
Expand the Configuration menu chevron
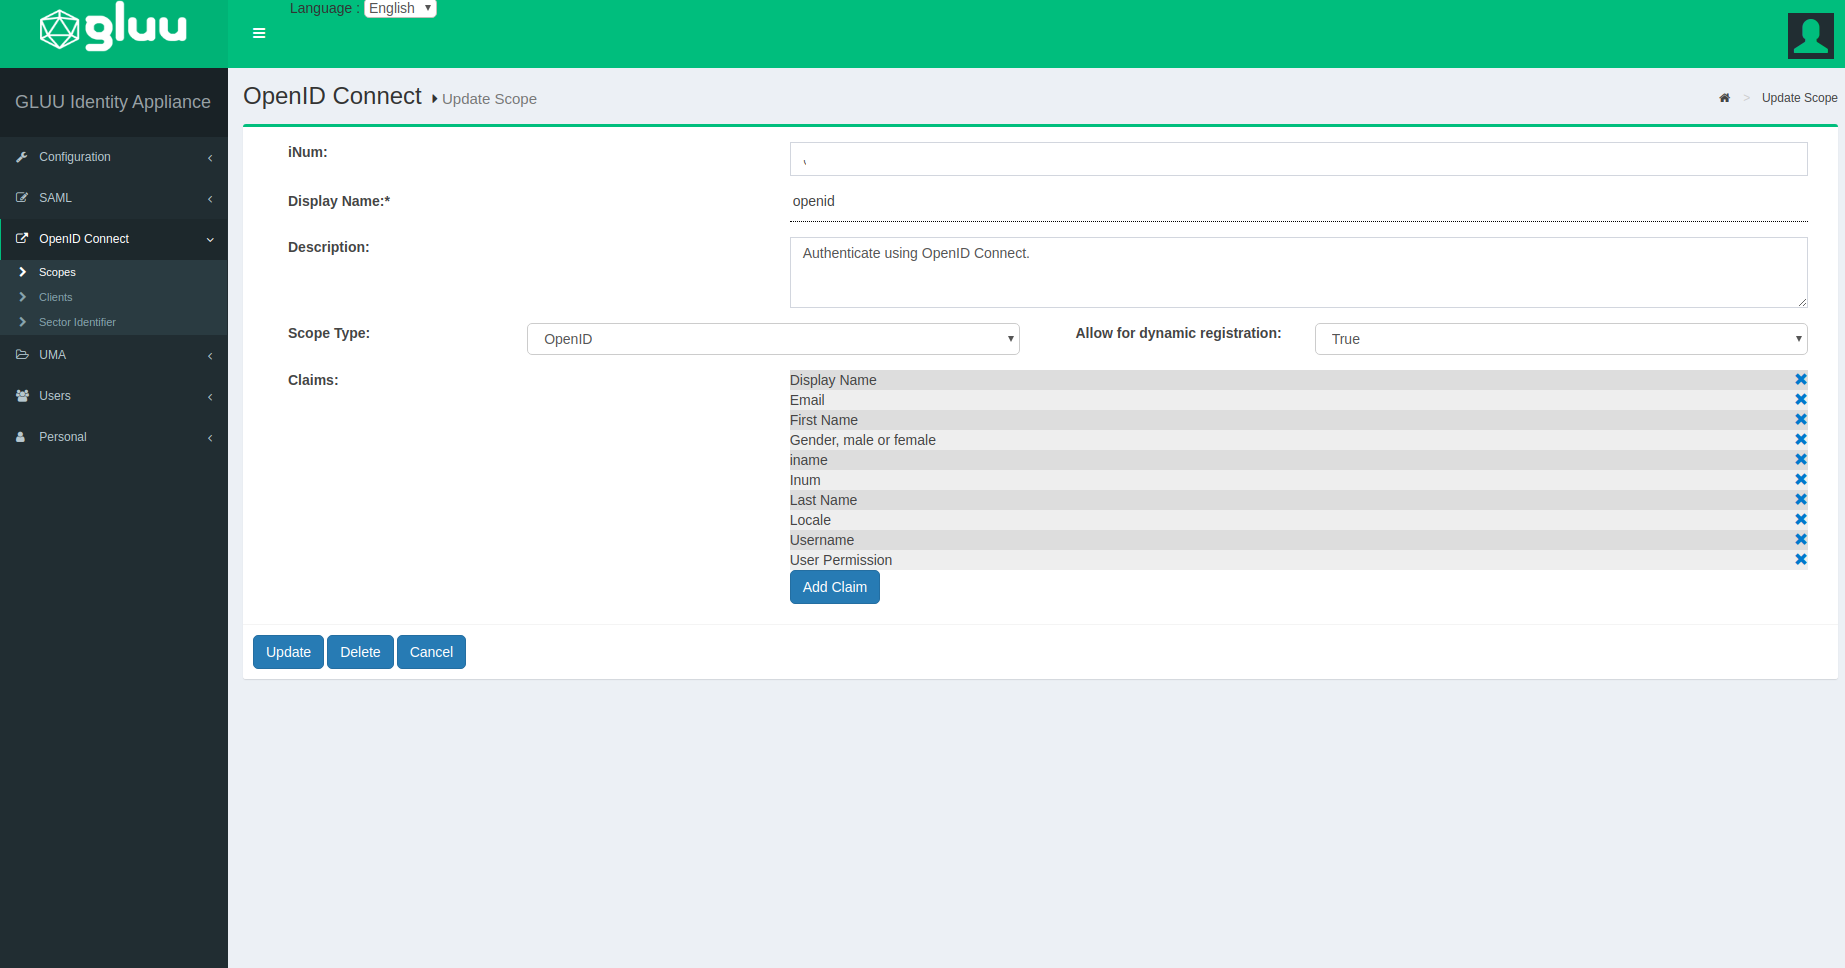(210, 158)
